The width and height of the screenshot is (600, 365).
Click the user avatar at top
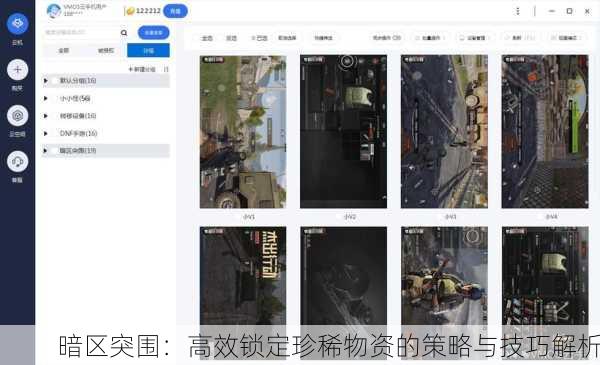[54, 11]
